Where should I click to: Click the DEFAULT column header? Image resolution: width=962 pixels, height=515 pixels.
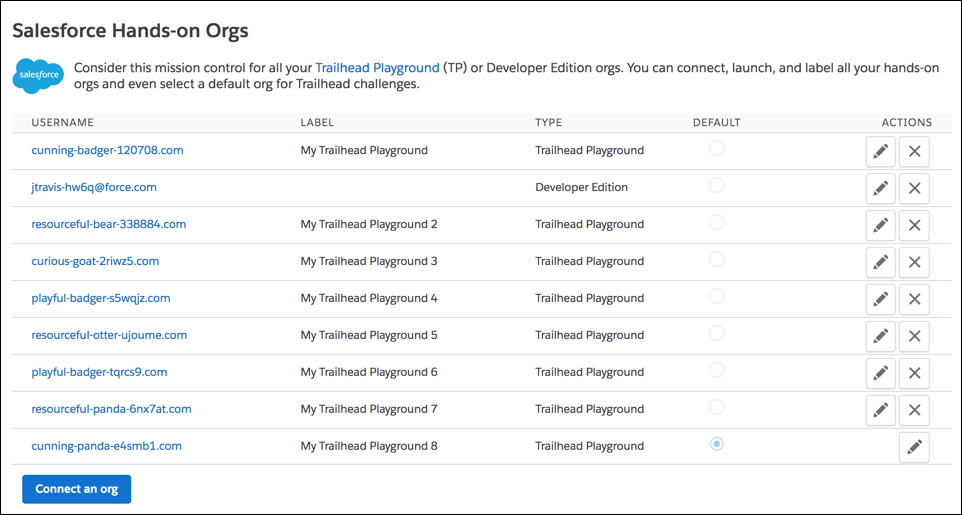pyautogui.click(x=717, y=122)
